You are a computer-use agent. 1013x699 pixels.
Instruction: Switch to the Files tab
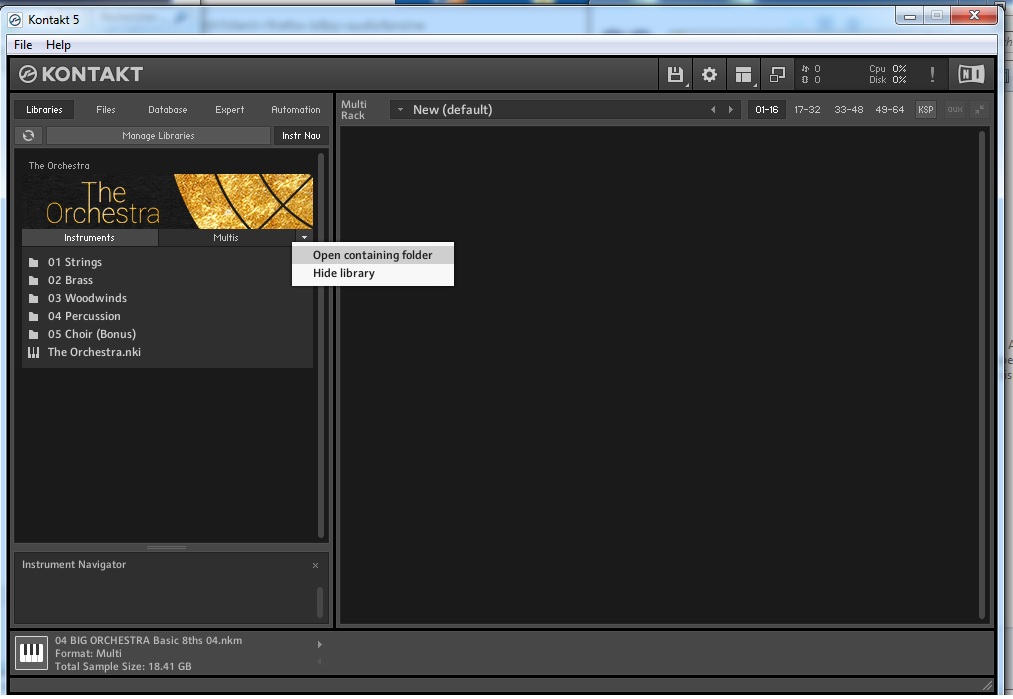[106, 110]
